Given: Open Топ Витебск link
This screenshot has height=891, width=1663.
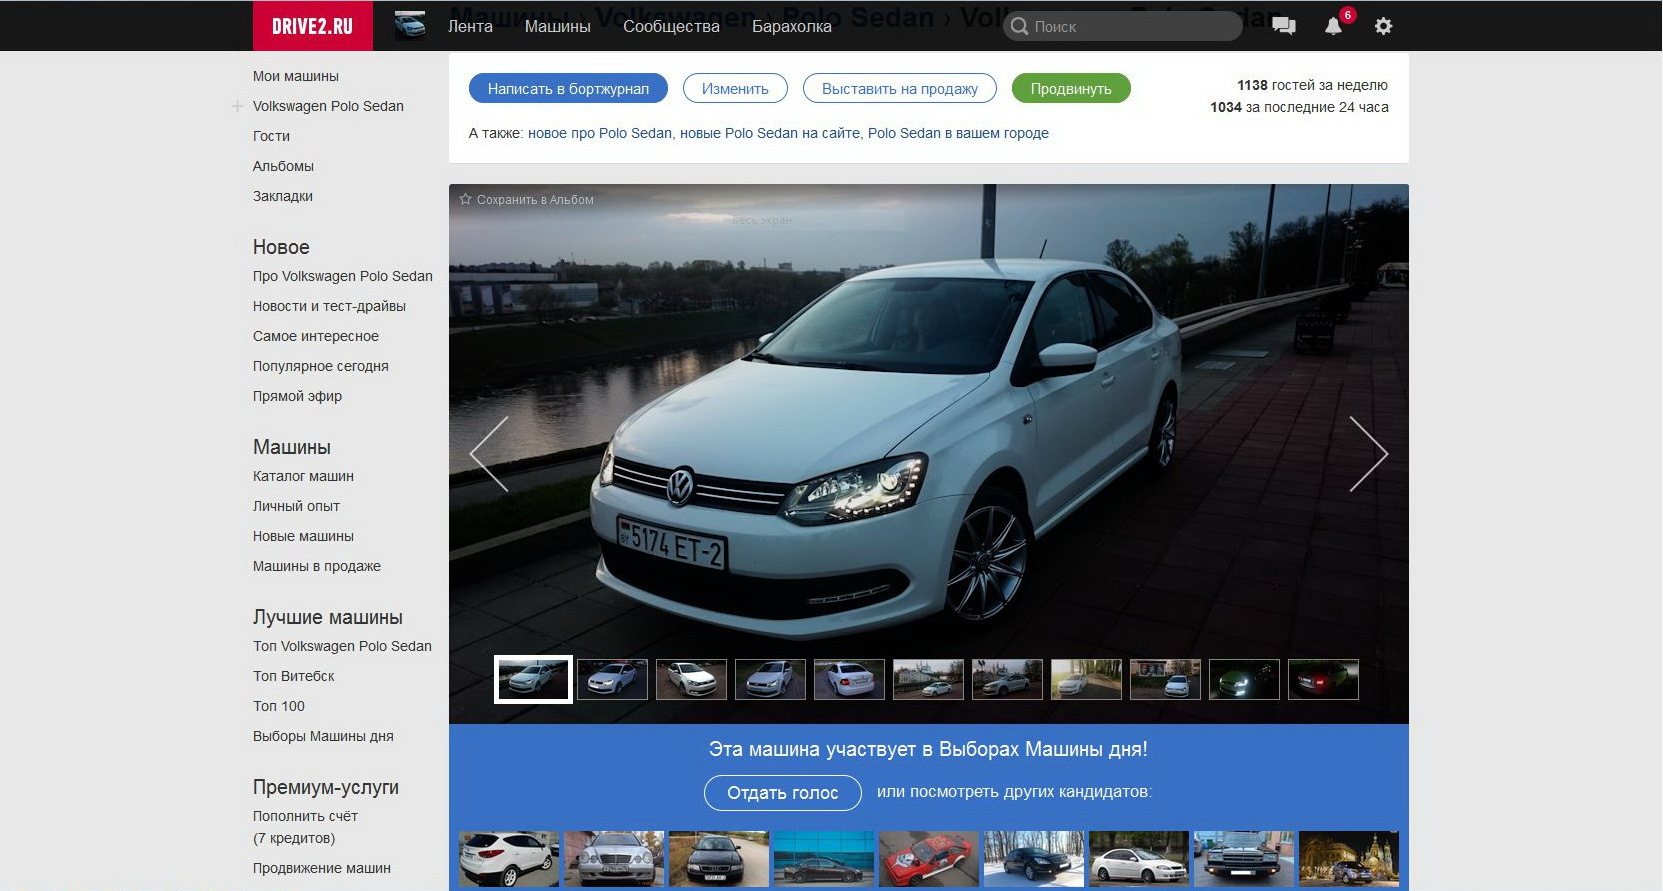Looking at the screenshot, I should (x=294, y=676).
